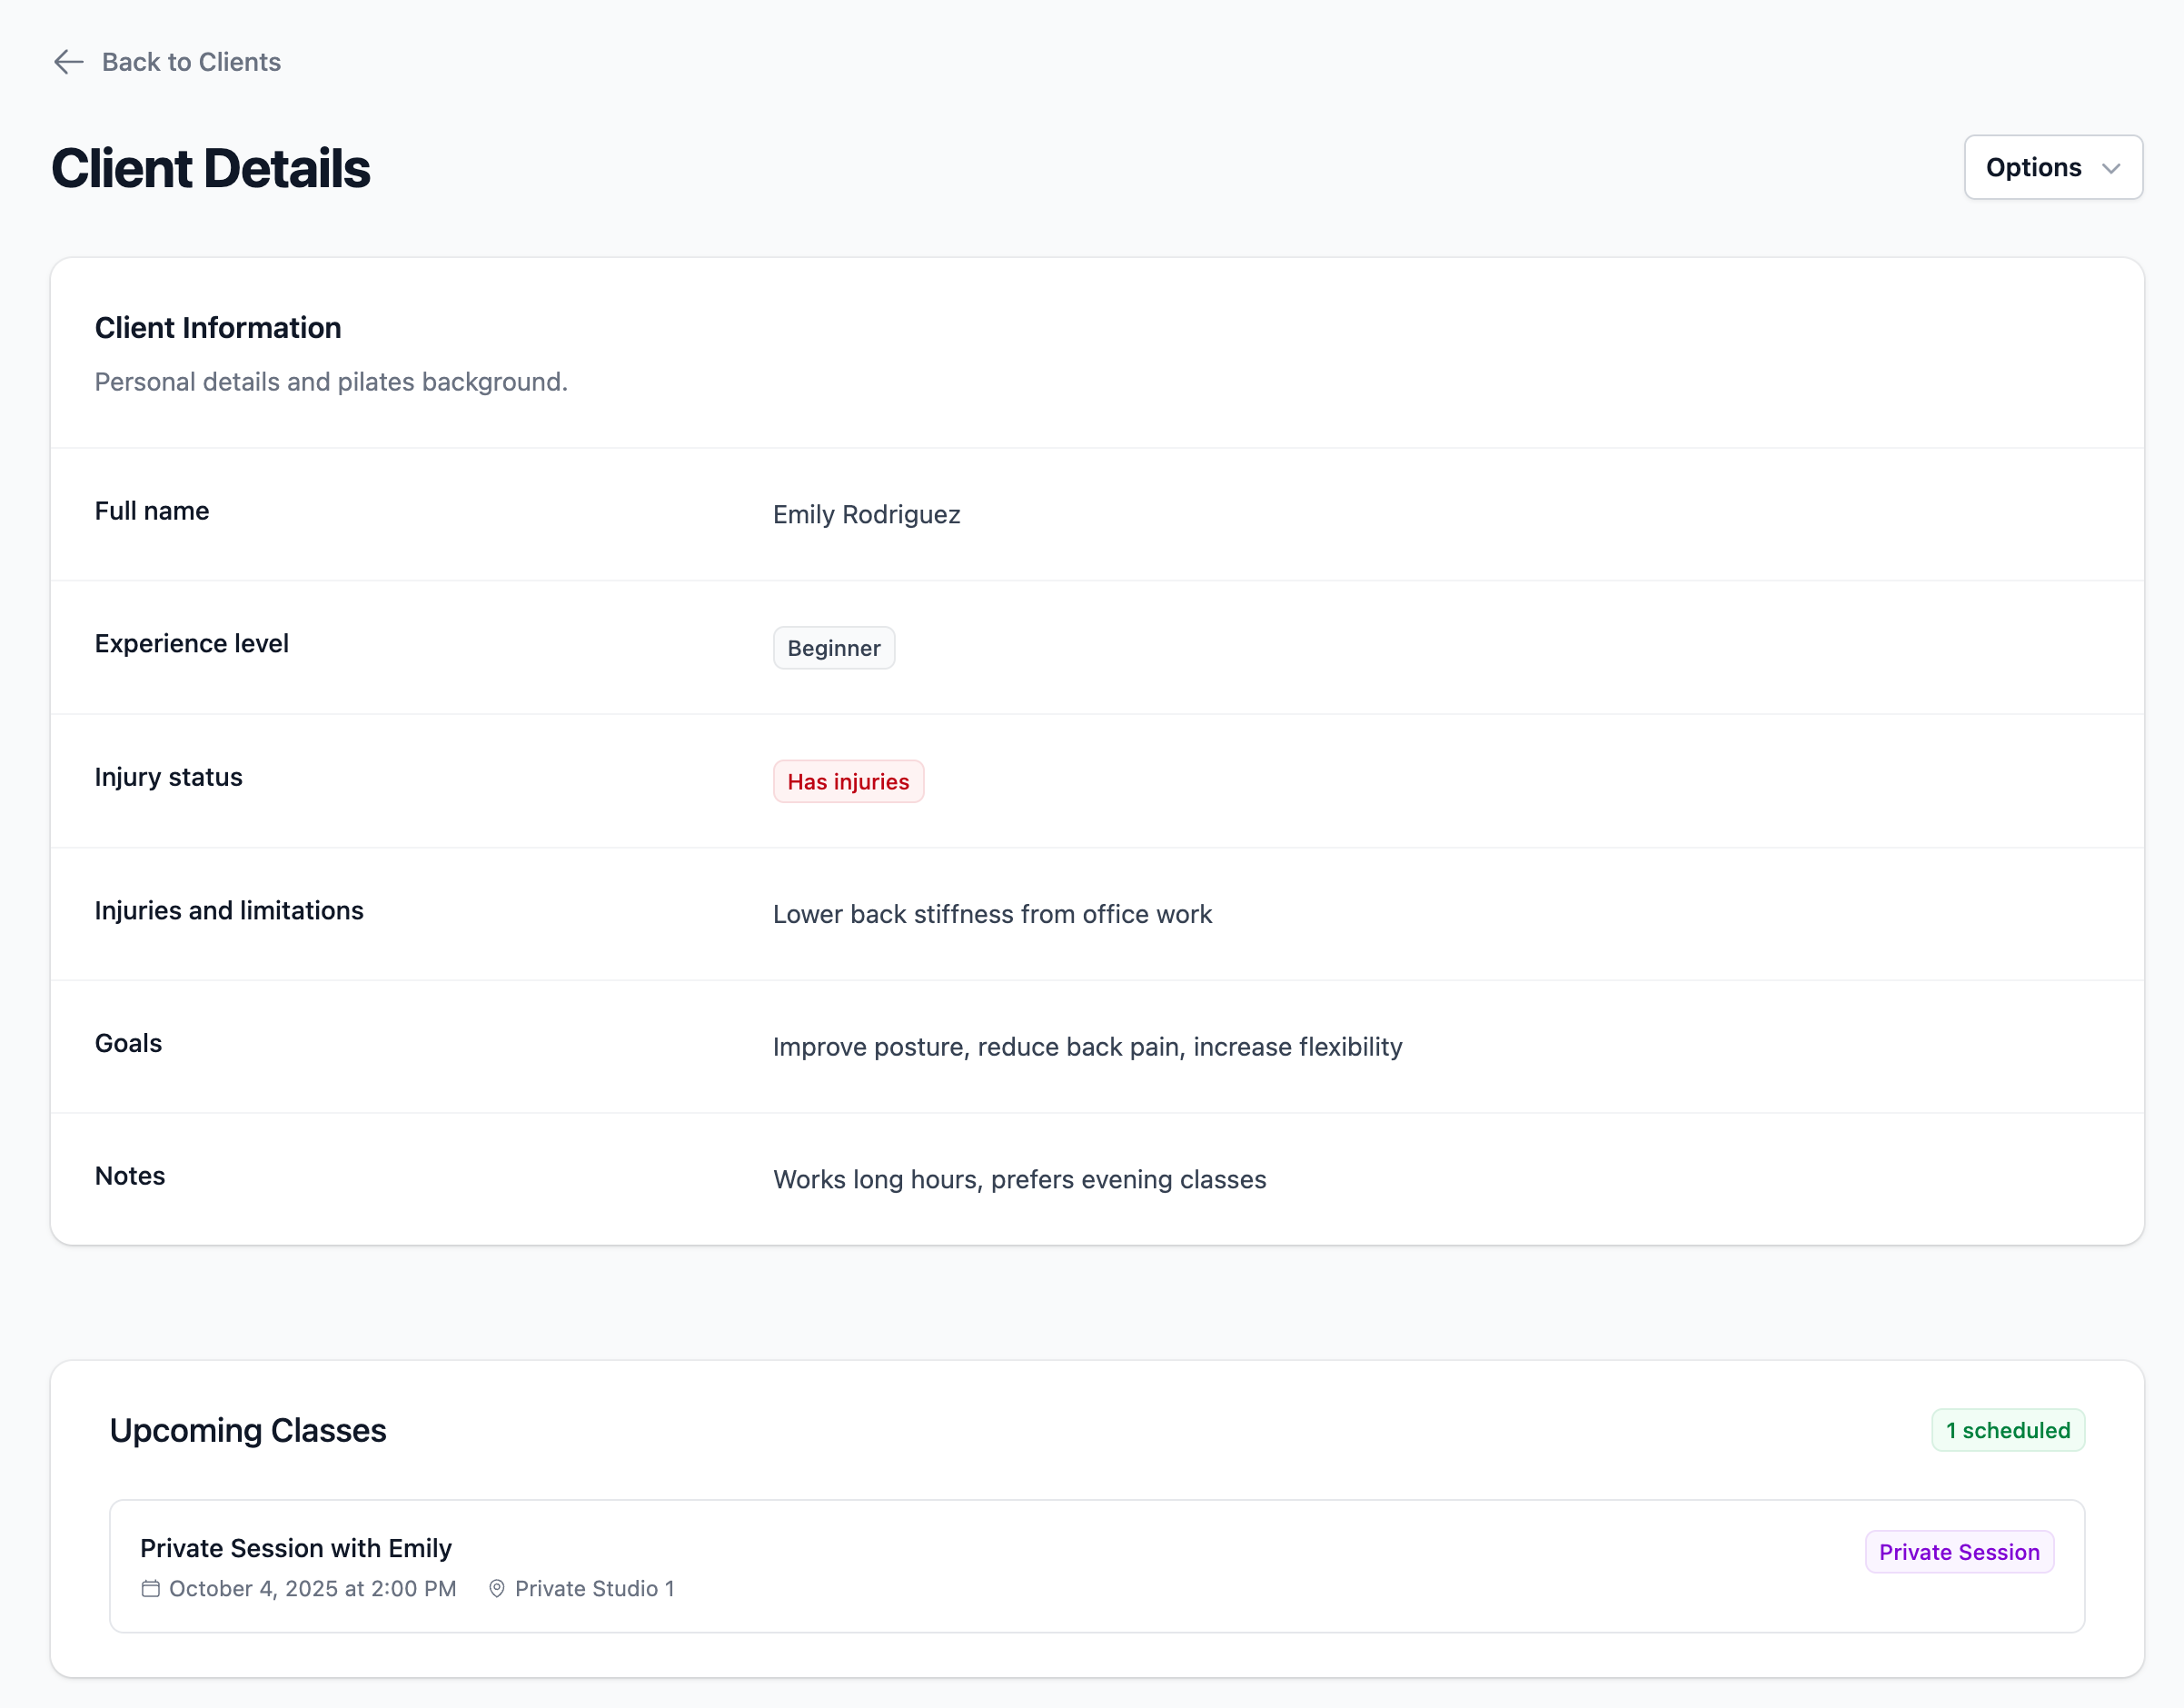Click the chevron on the Options button
The image size is (2184, 1708).
(x=2111, y=167)
